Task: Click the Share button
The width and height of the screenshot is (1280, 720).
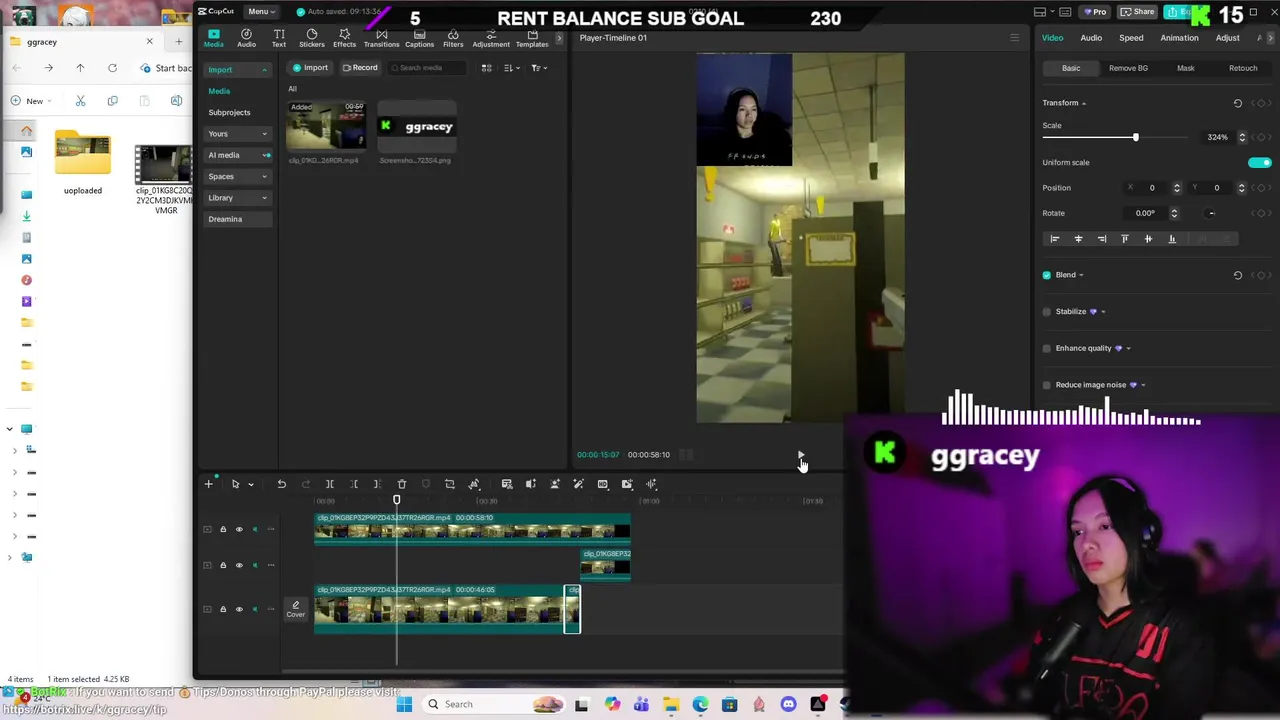Action: point(1138,12)
